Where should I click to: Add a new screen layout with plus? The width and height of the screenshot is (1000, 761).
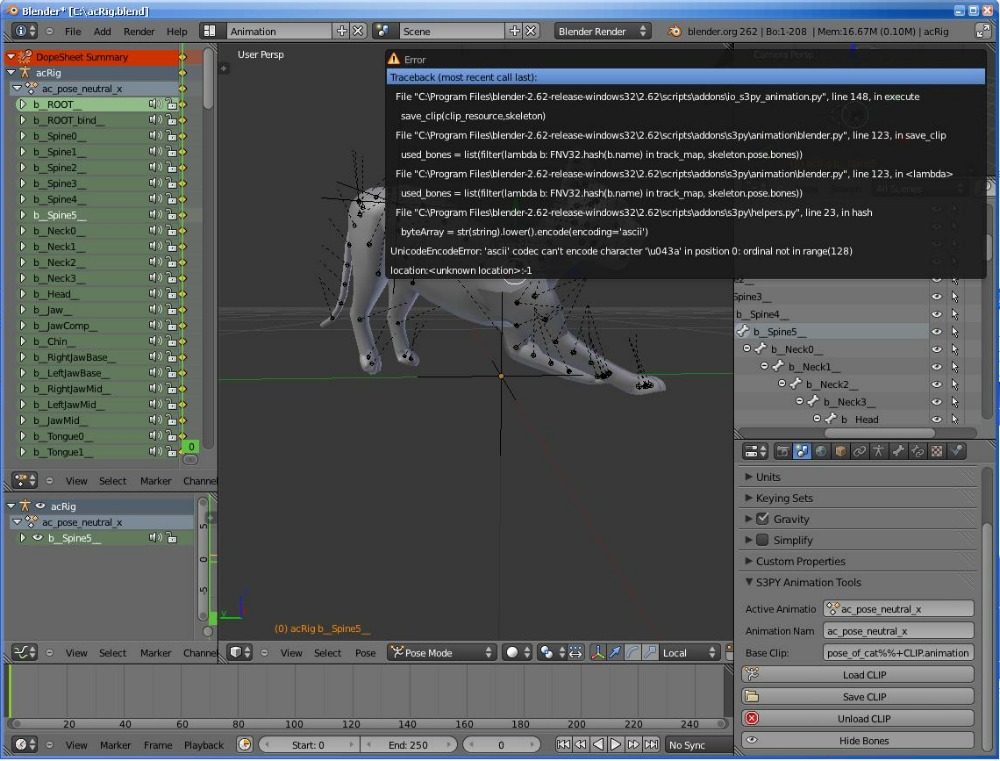342,31
